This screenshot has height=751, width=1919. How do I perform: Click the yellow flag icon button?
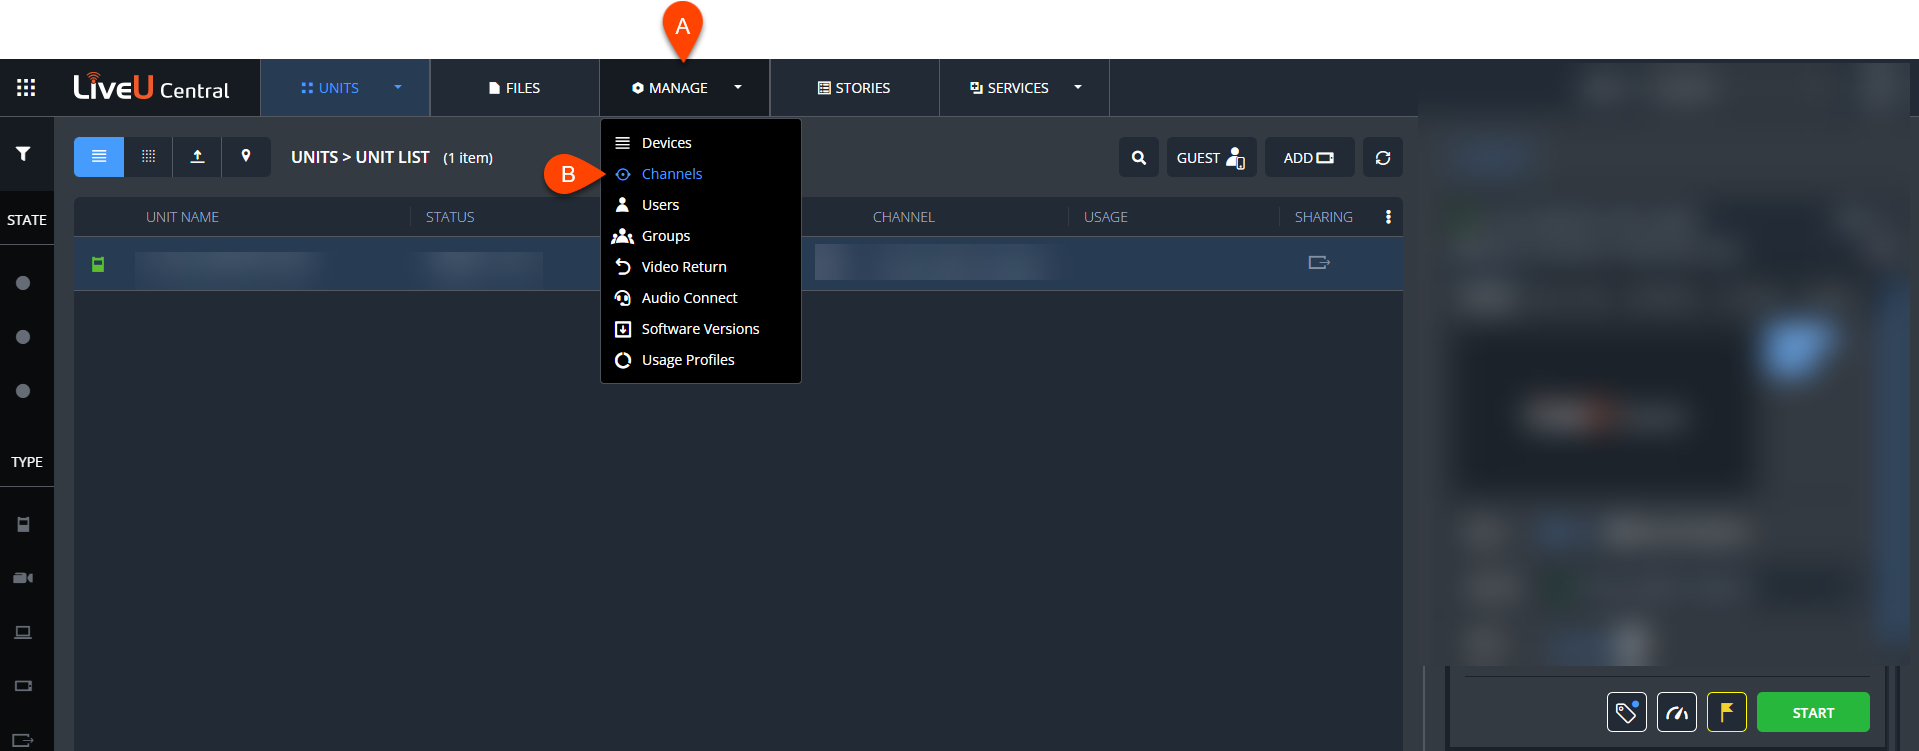(1727, 712)
